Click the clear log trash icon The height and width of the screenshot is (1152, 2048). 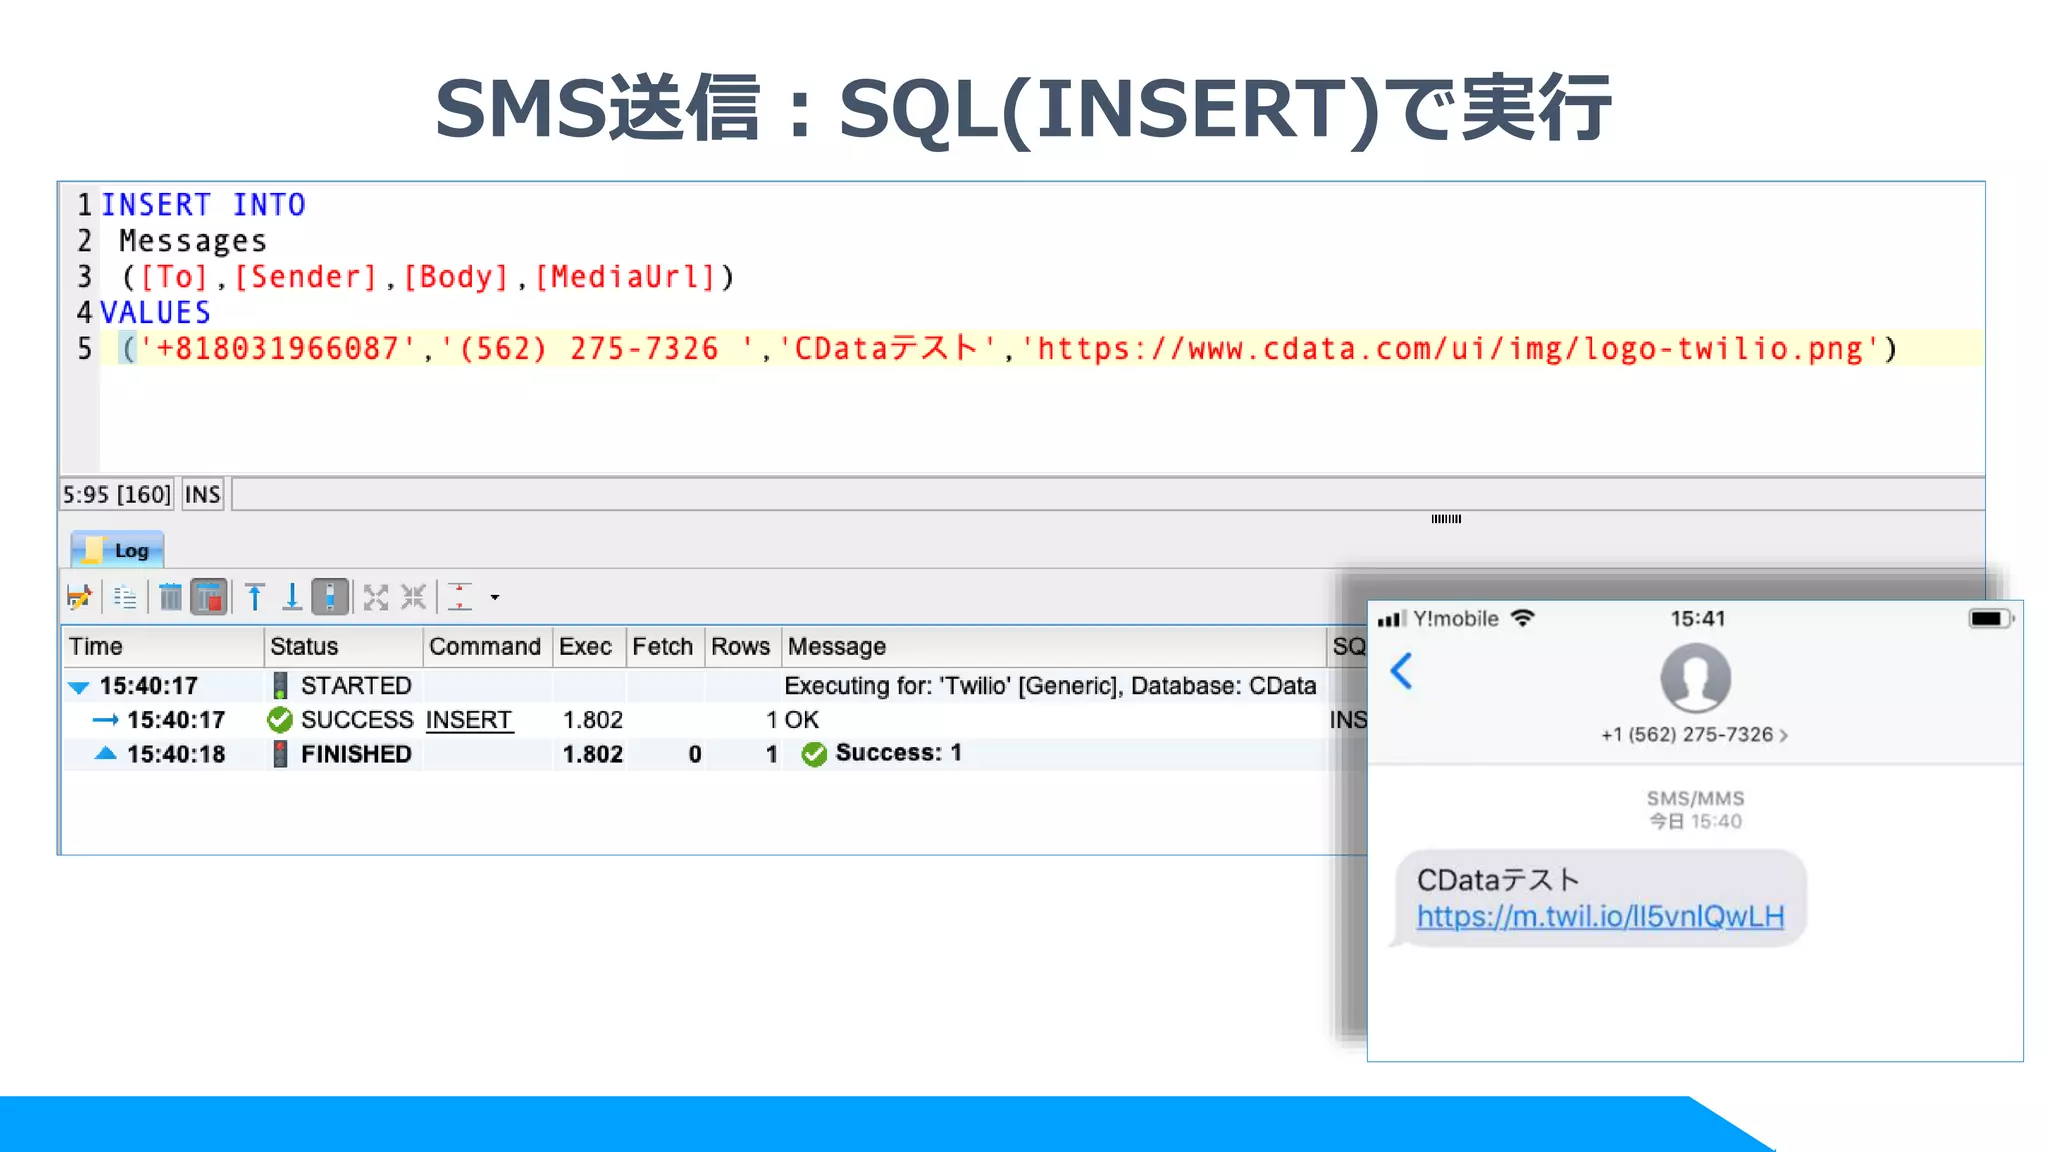pos(171,597)
